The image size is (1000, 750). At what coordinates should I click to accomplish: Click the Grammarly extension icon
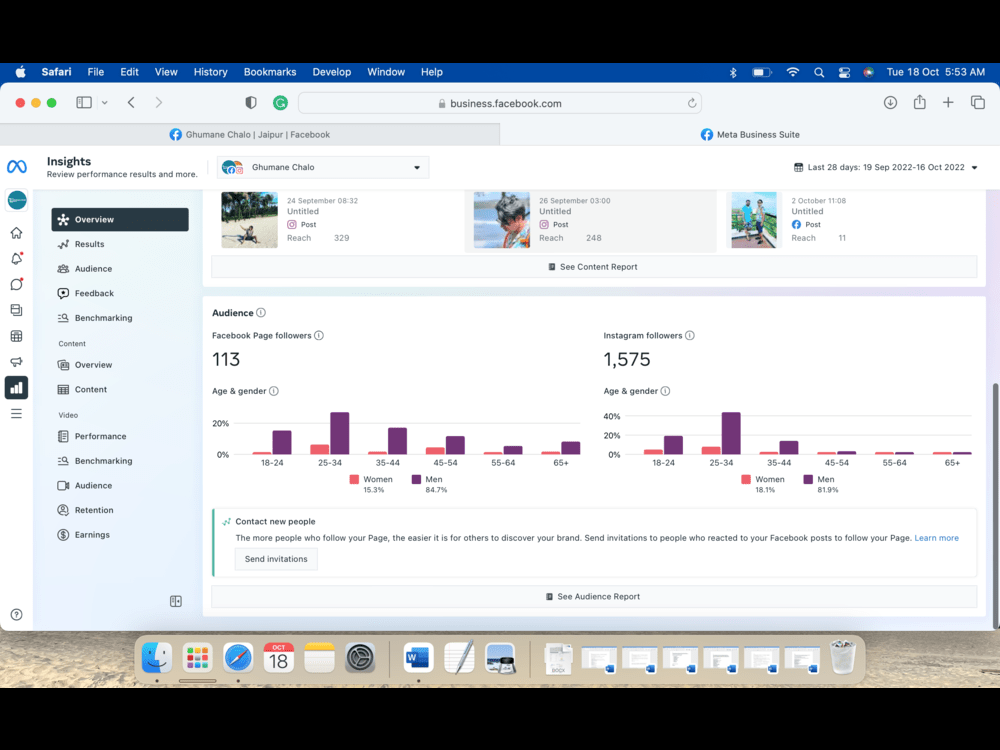pyautogui.click(x=280, y=103)
